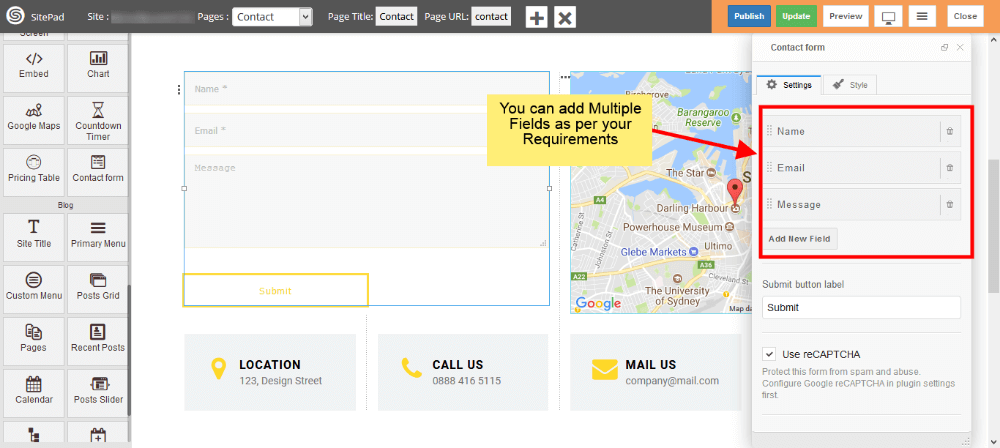1000x448 pixels.
Task: Select the Primary Menu widget
Action: (x=98, y=237)
